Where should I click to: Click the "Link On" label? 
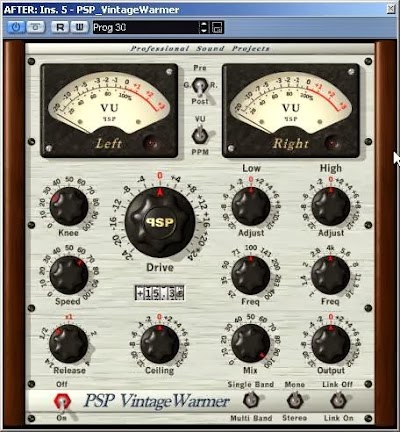[338, 418]
